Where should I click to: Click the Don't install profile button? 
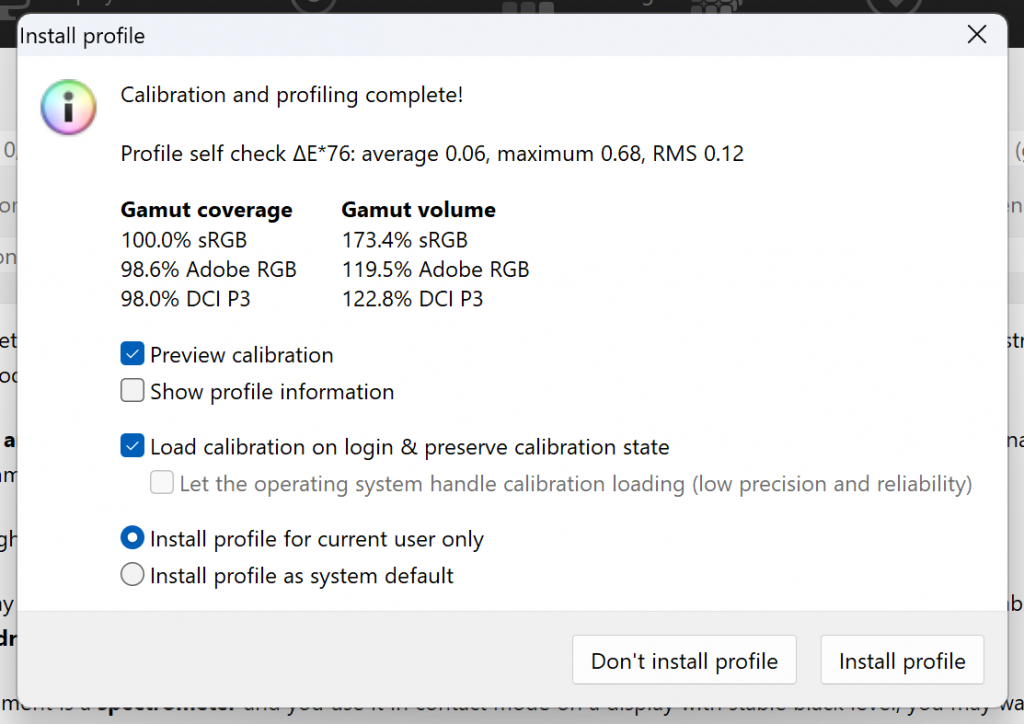(x=684, y=660)
